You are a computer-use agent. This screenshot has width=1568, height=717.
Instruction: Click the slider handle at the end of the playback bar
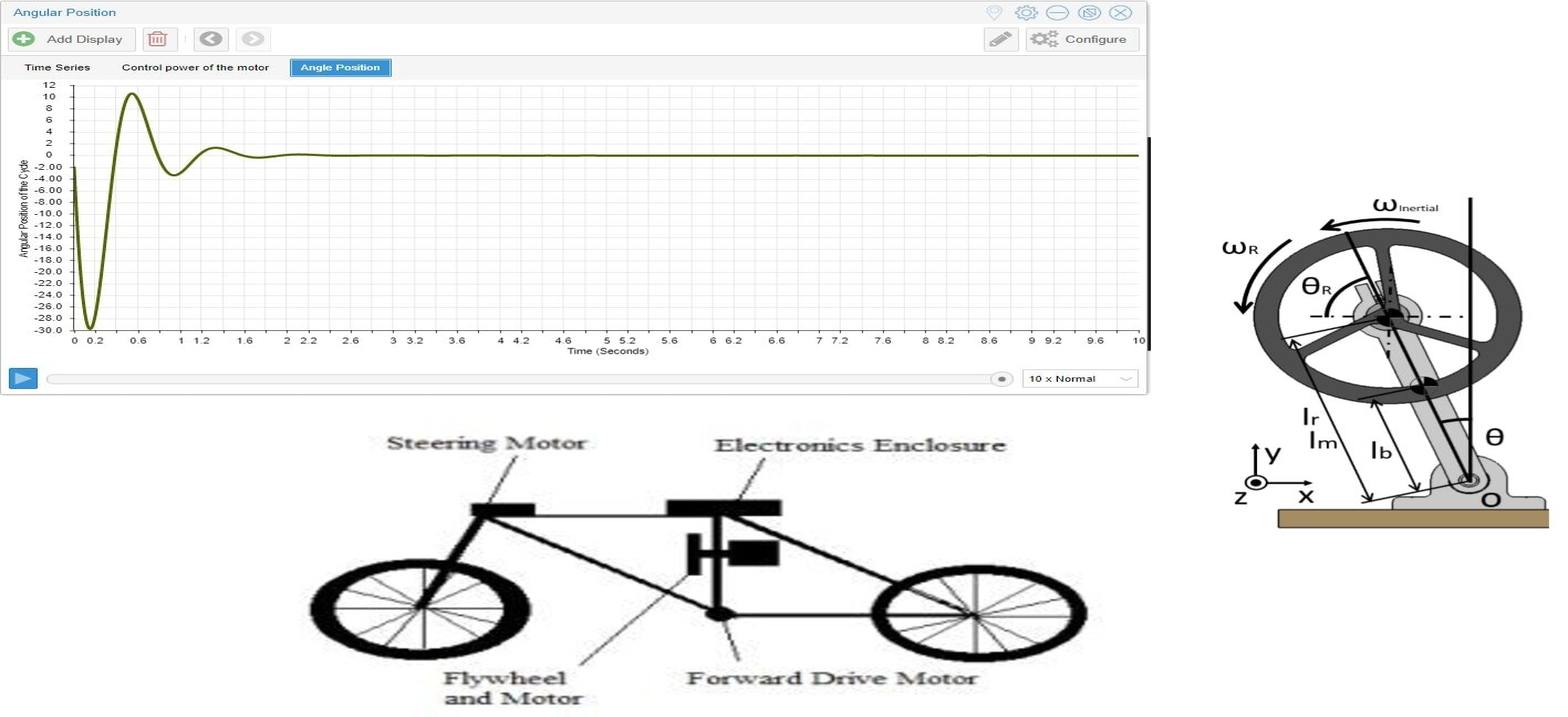point(1001,379)
